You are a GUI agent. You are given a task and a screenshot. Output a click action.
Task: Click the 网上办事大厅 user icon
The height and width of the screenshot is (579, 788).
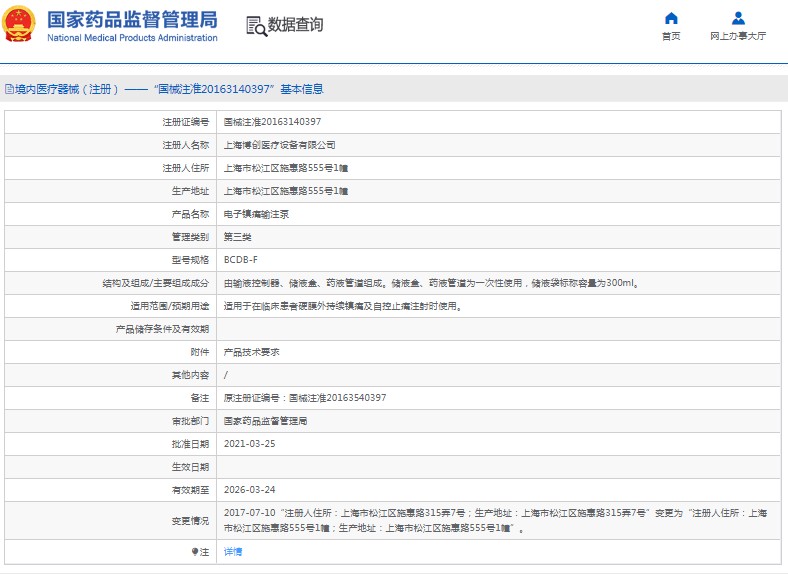coord(738,18)
